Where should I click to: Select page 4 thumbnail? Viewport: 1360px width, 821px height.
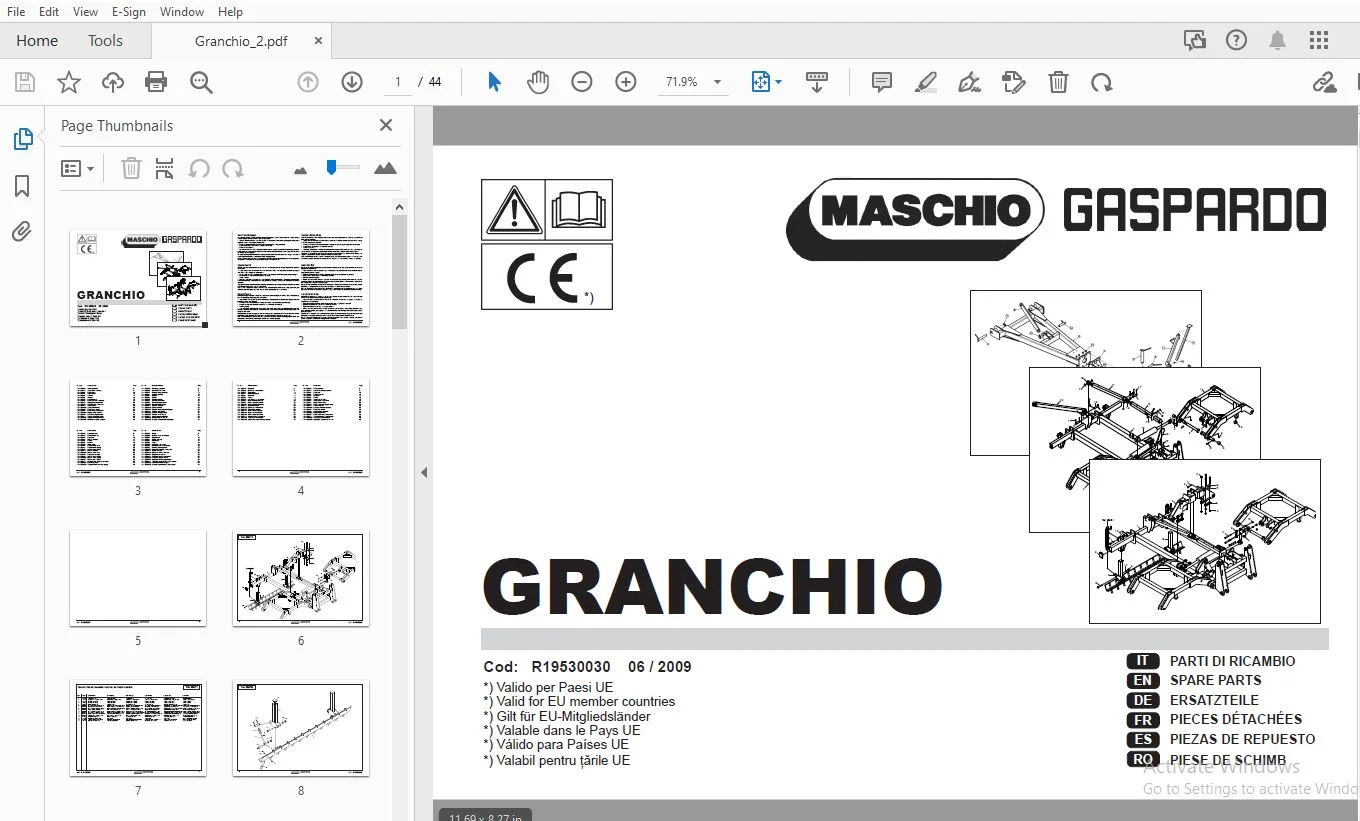(x=301, y=428)
